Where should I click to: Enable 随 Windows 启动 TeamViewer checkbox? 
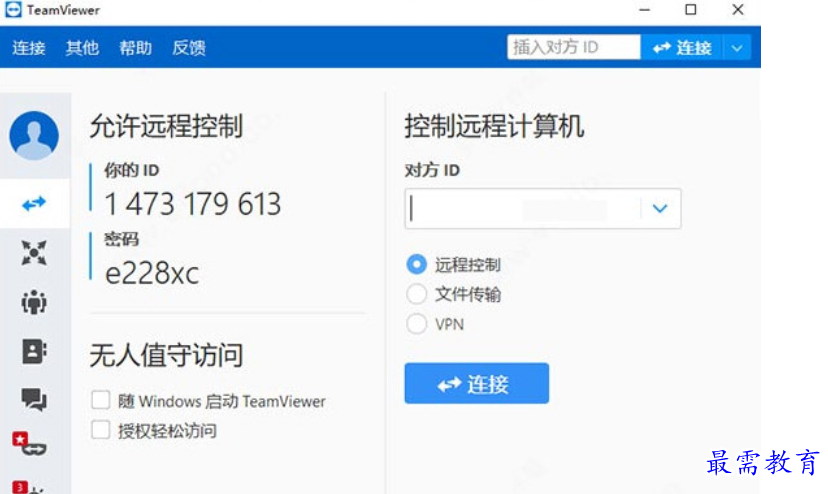point(100,400)
